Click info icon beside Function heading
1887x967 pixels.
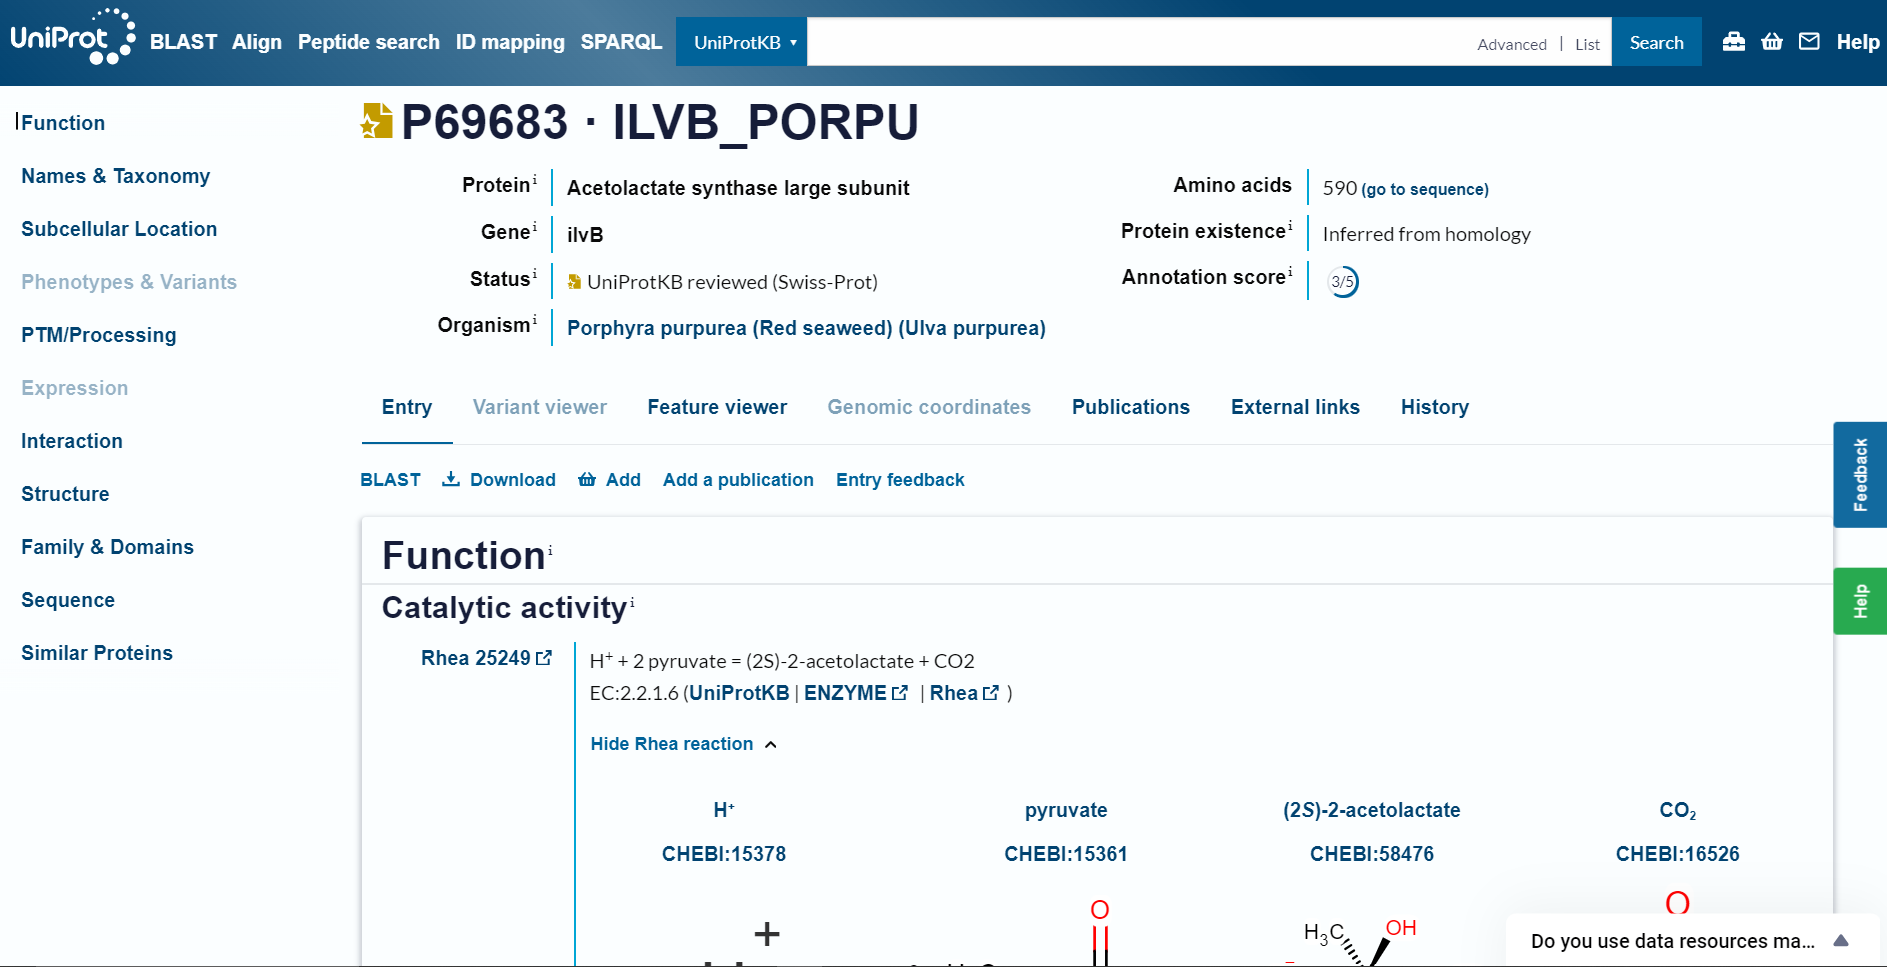(550, 550)
